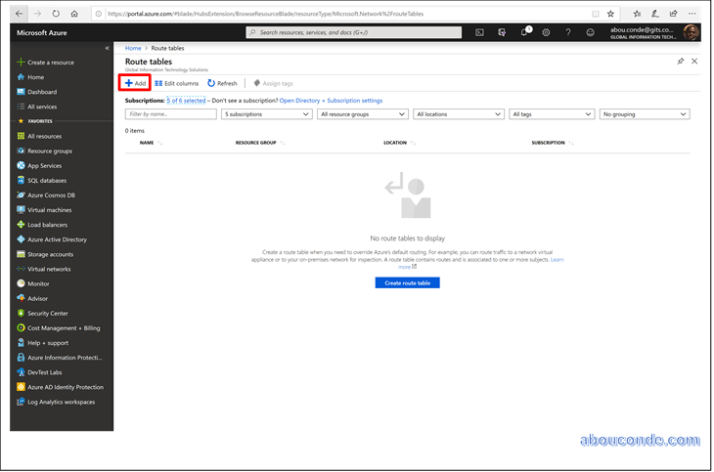Click Home breadcrumb link
Image resolution: width=714 pixels, height=472 pixels.
click(x=132, y=48)
